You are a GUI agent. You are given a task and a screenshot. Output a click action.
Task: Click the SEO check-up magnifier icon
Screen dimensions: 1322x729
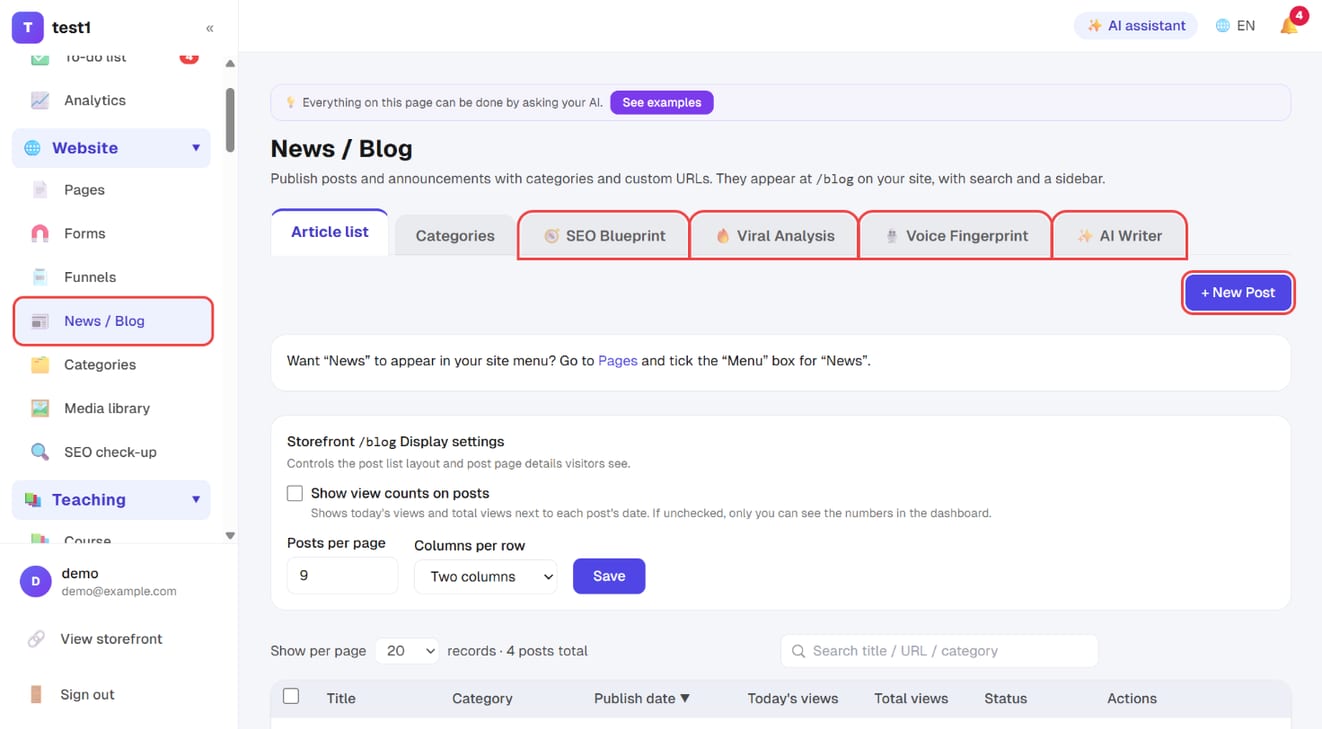coord(40,452)
